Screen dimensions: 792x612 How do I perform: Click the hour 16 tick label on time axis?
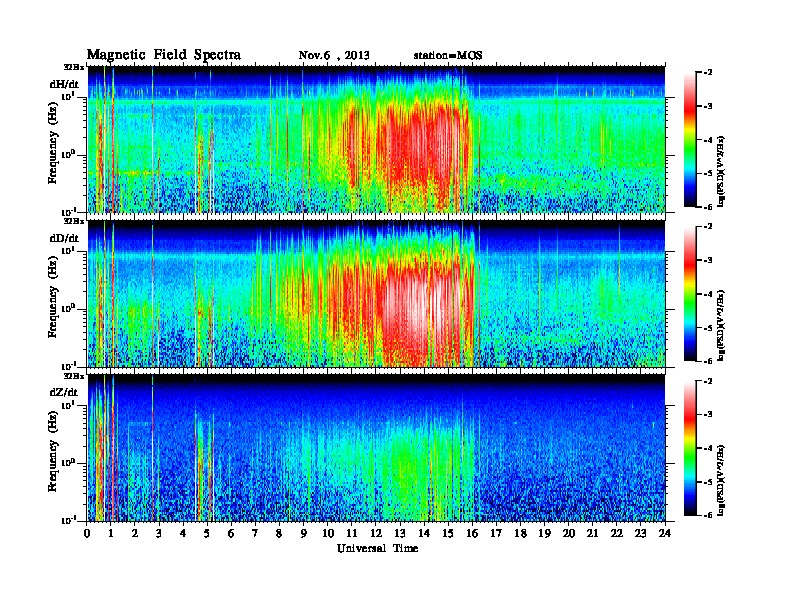pos(472,533)
